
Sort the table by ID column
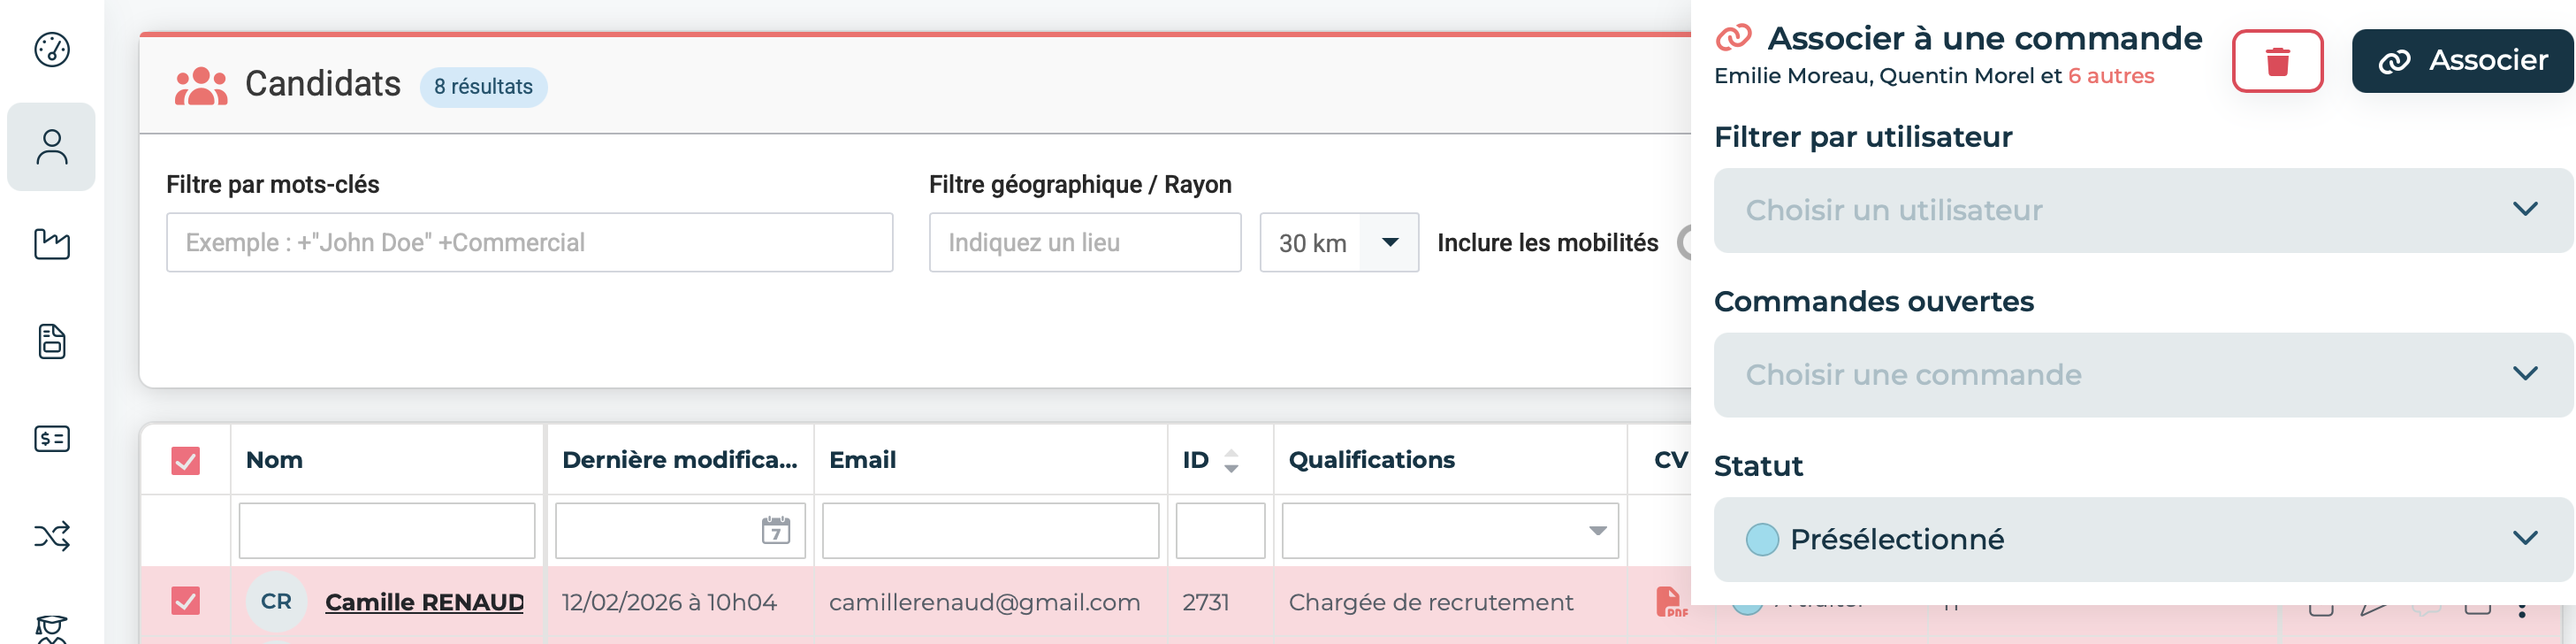[x=1231, y=460]
